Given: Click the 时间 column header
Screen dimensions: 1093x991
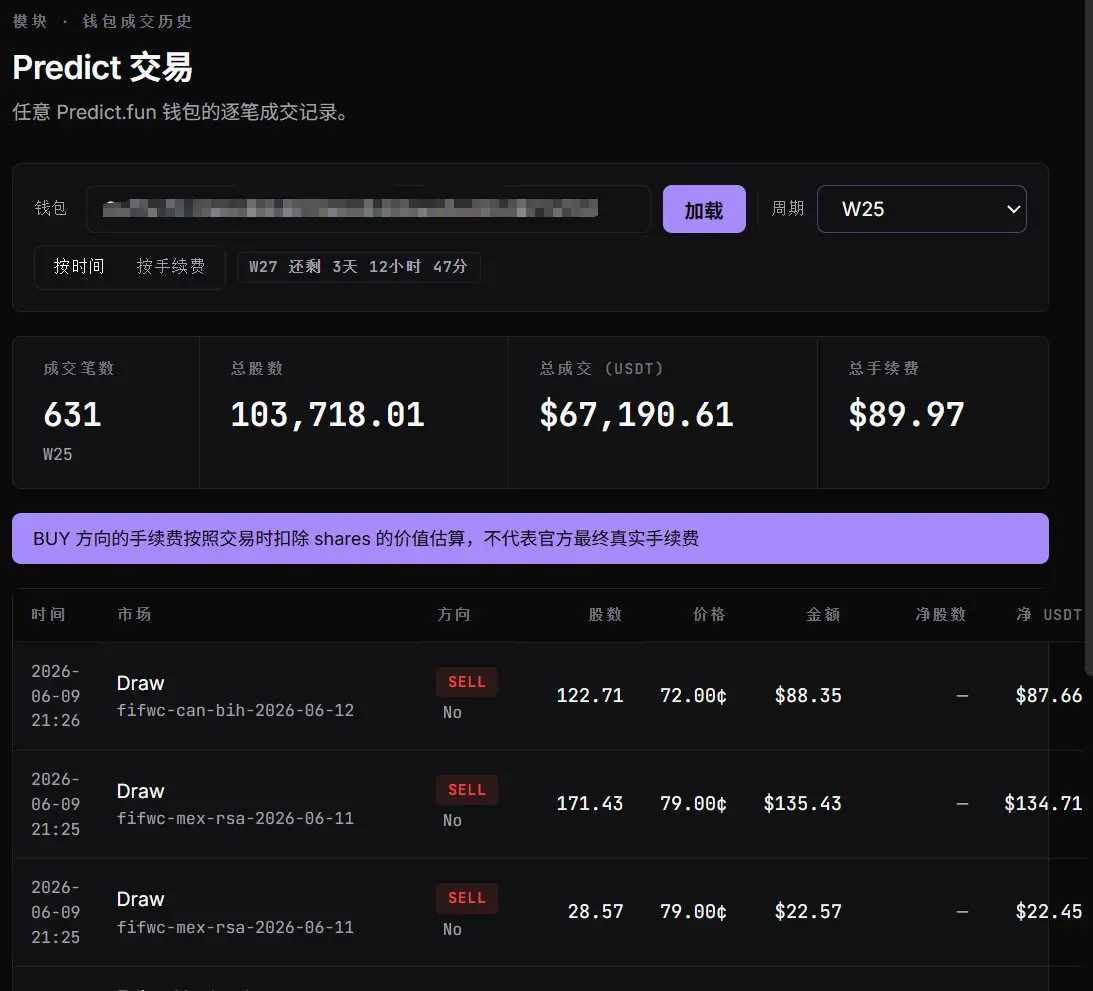Looking at the screenshot, I should (48, 614).
